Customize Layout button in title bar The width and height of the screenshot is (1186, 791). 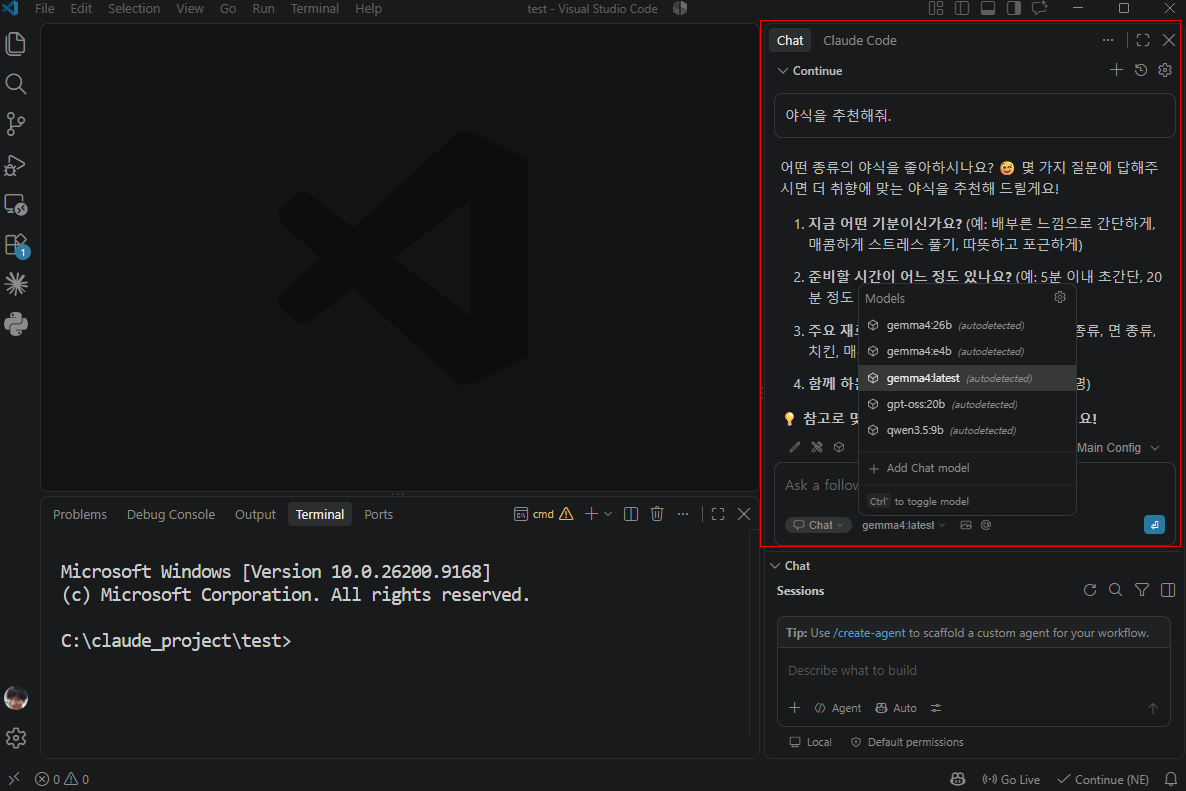point(936,8)
